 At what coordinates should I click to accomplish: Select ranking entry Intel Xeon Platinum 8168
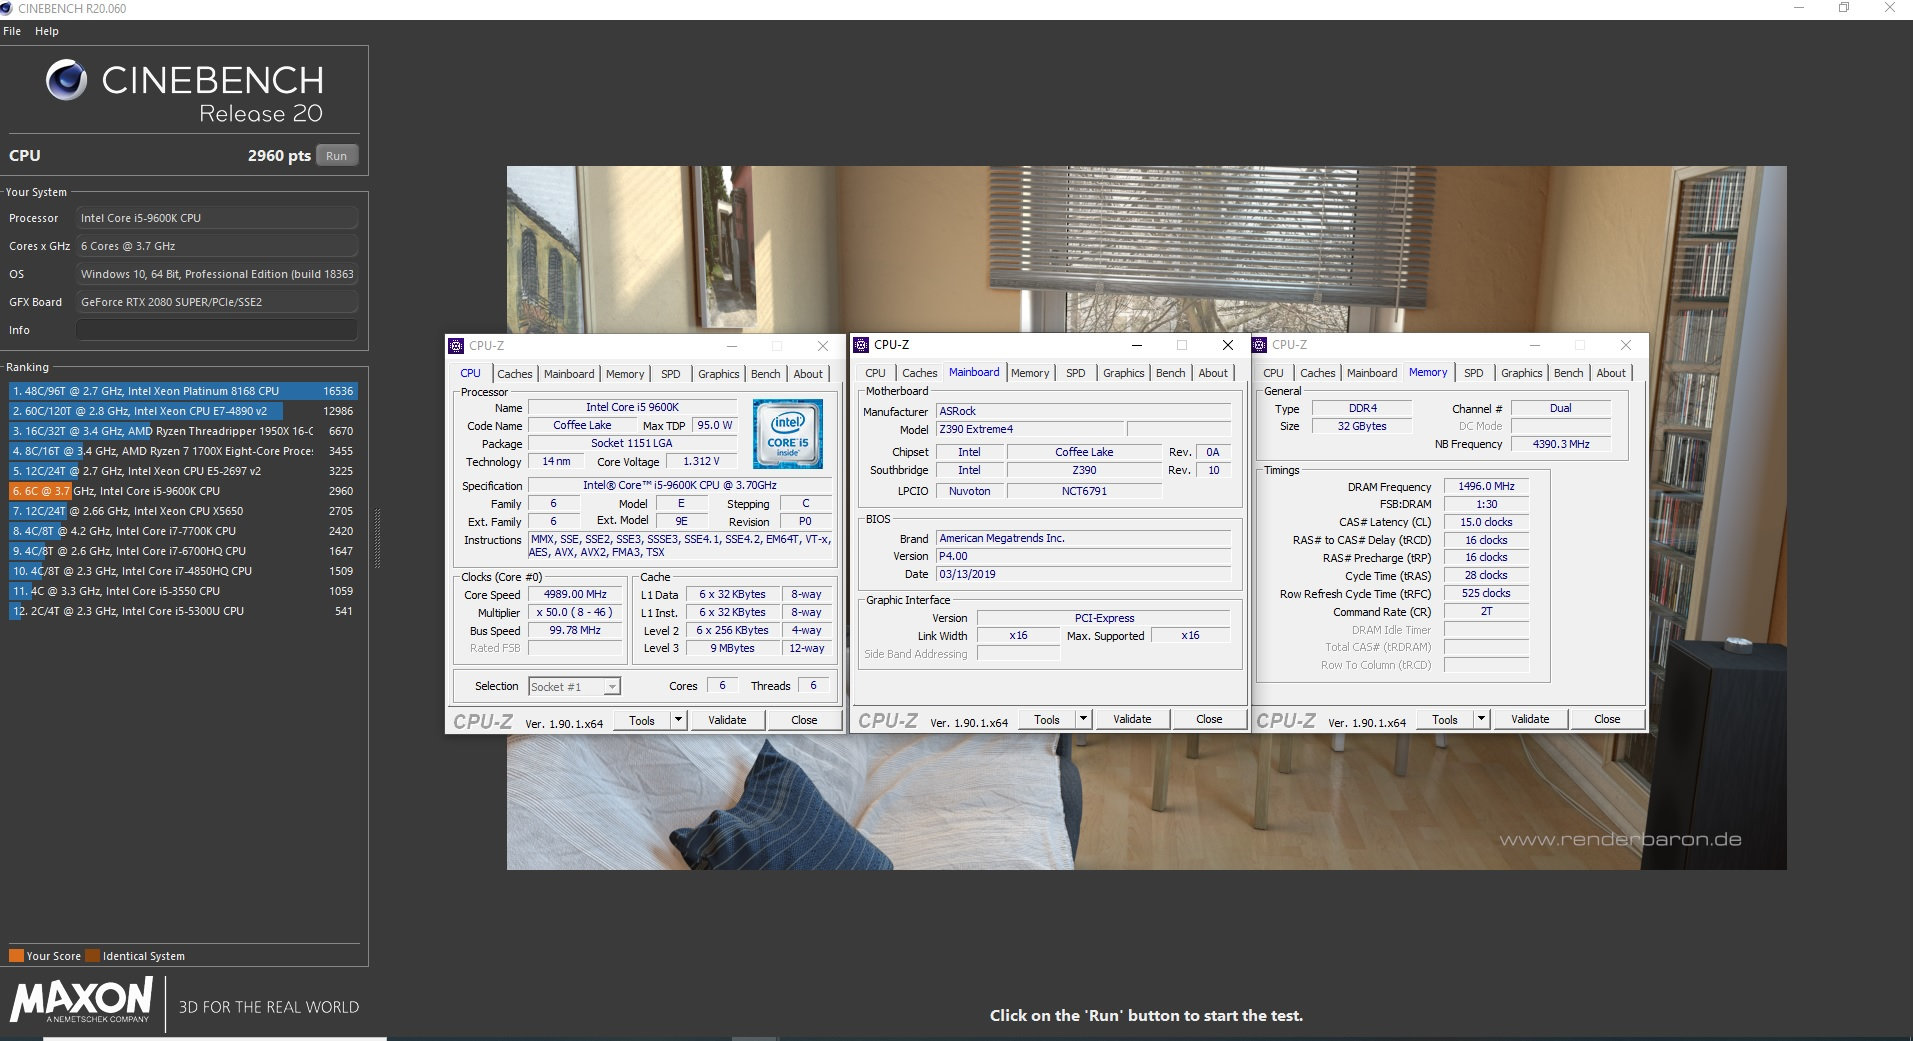[x=183, y=391]
